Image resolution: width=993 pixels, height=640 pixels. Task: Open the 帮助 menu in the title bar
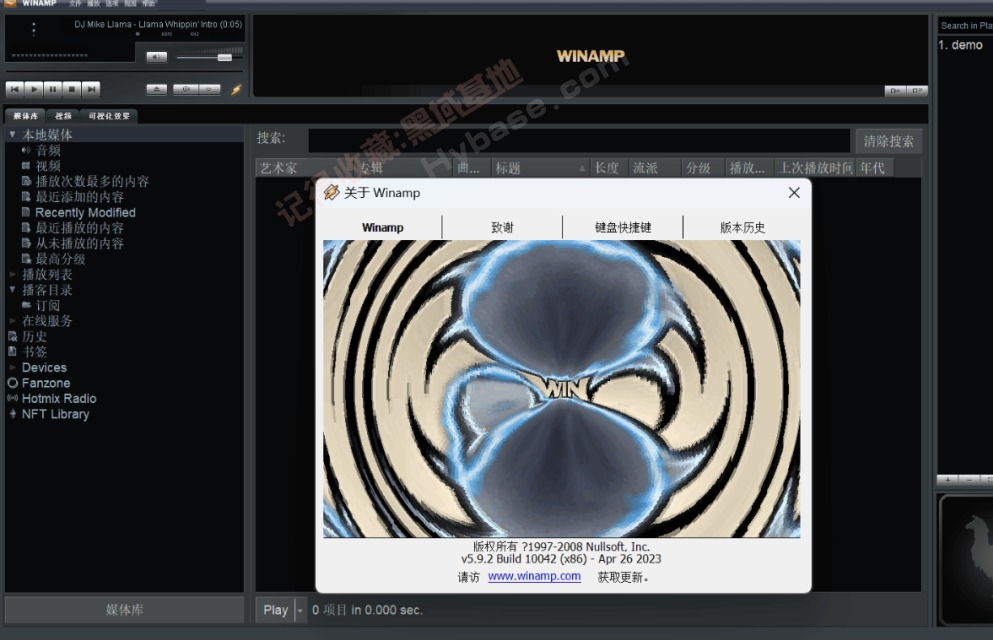click(149, 3)
